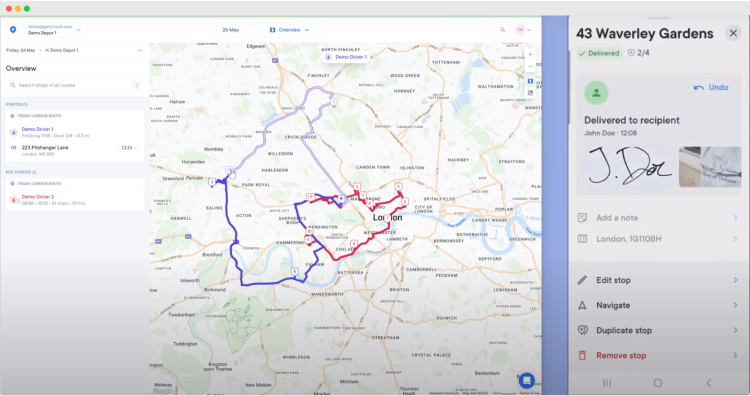Select Demo Driver 2 route entry
The width and height of the screenshot is (750, 396).
tap(75, 199)
